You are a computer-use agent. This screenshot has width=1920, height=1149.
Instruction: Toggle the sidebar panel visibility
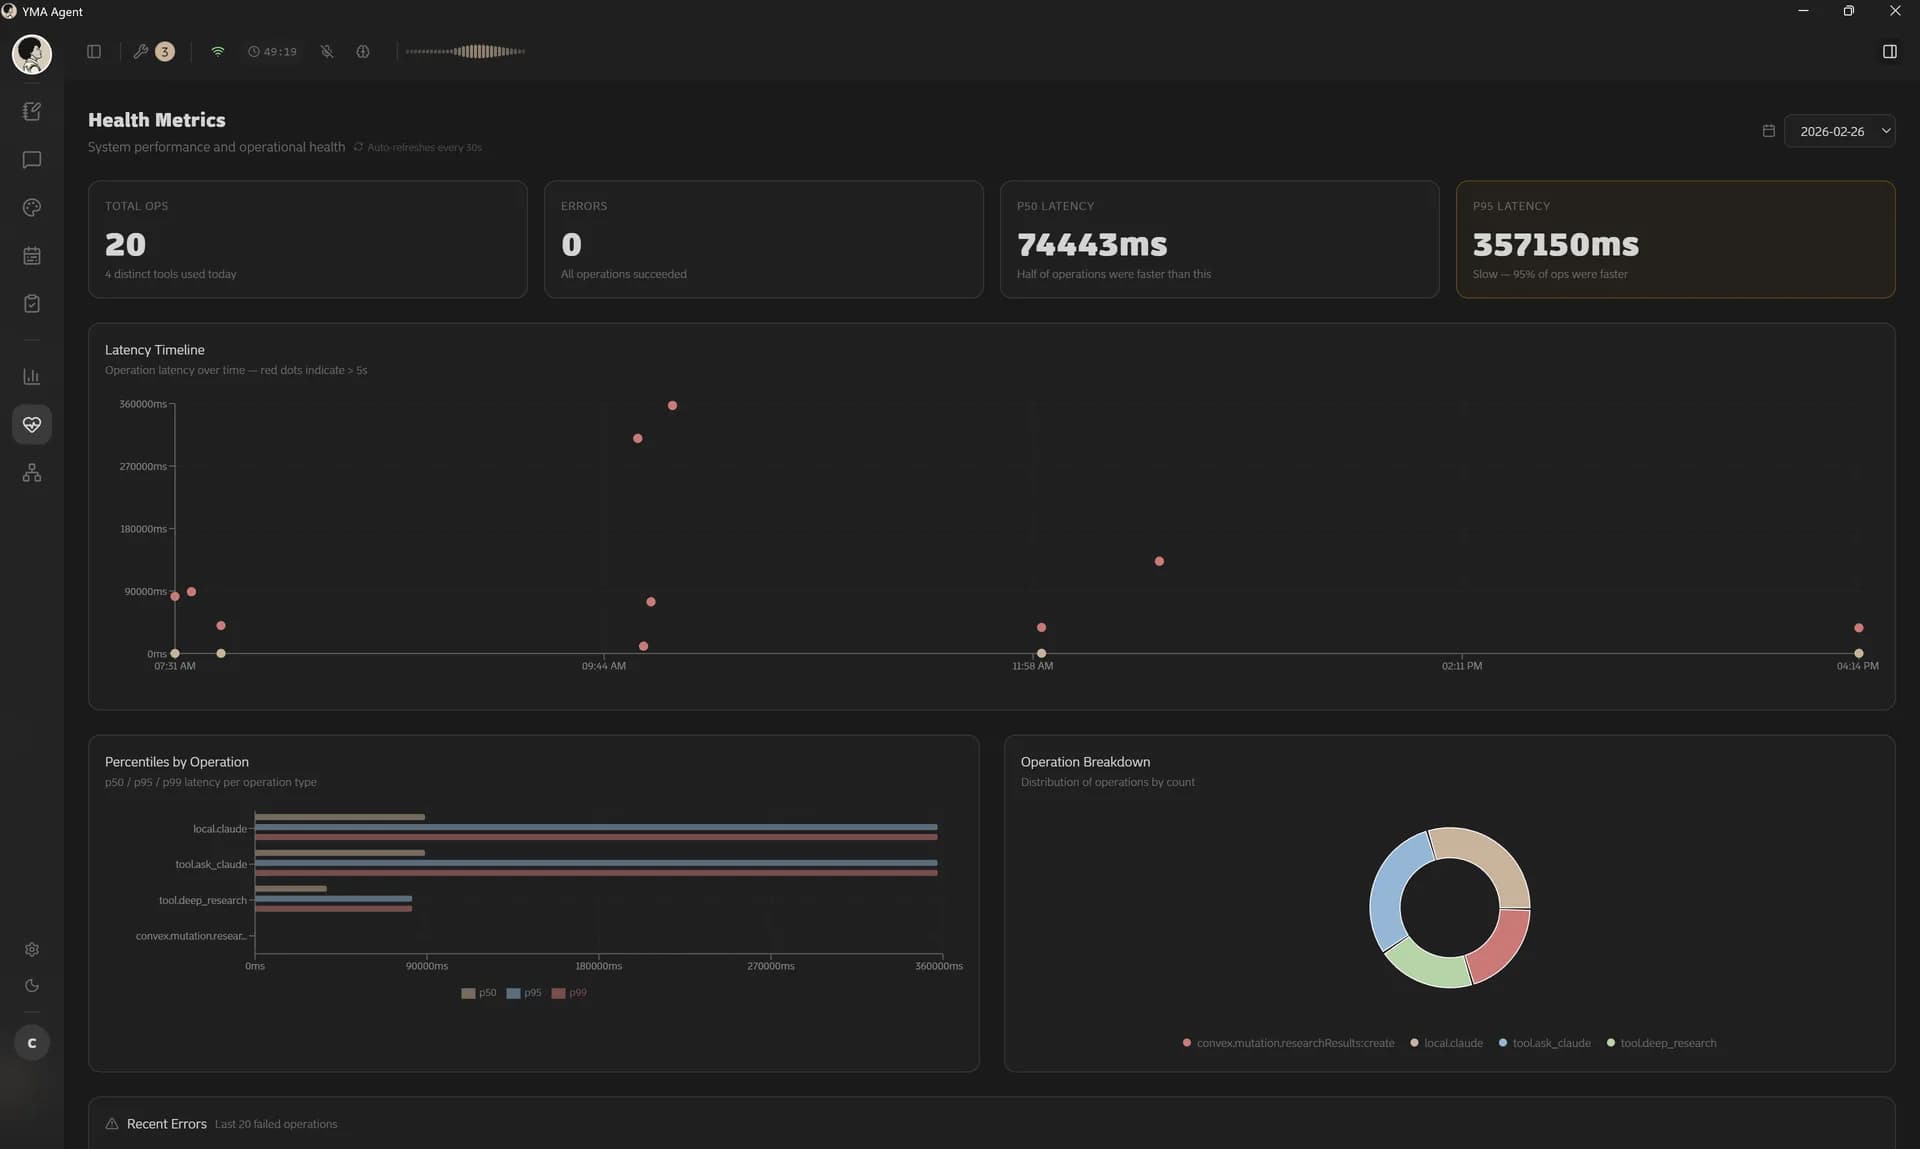93,52
